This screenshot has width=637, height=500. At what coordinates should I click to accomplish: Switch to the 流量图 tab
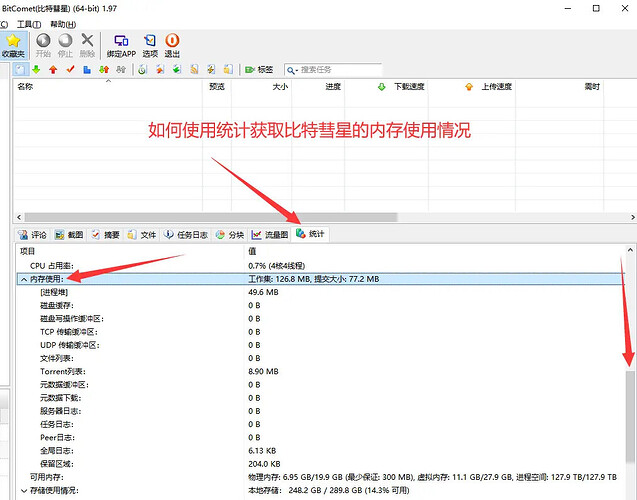pos(270,234)
